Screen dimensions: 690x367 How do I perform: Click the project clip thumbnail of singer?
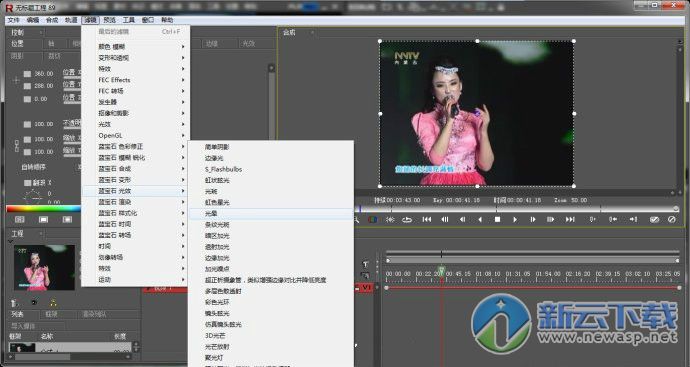pos(44,268)
